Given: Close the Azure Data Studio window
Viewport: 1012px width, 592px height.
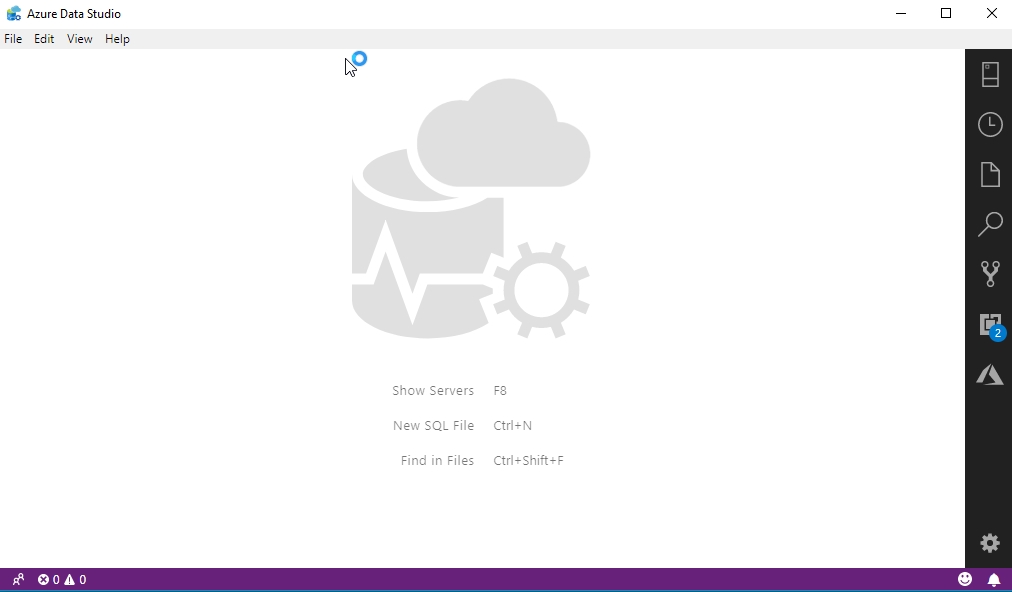Looking at the screenshot, I should coord(991,13).
